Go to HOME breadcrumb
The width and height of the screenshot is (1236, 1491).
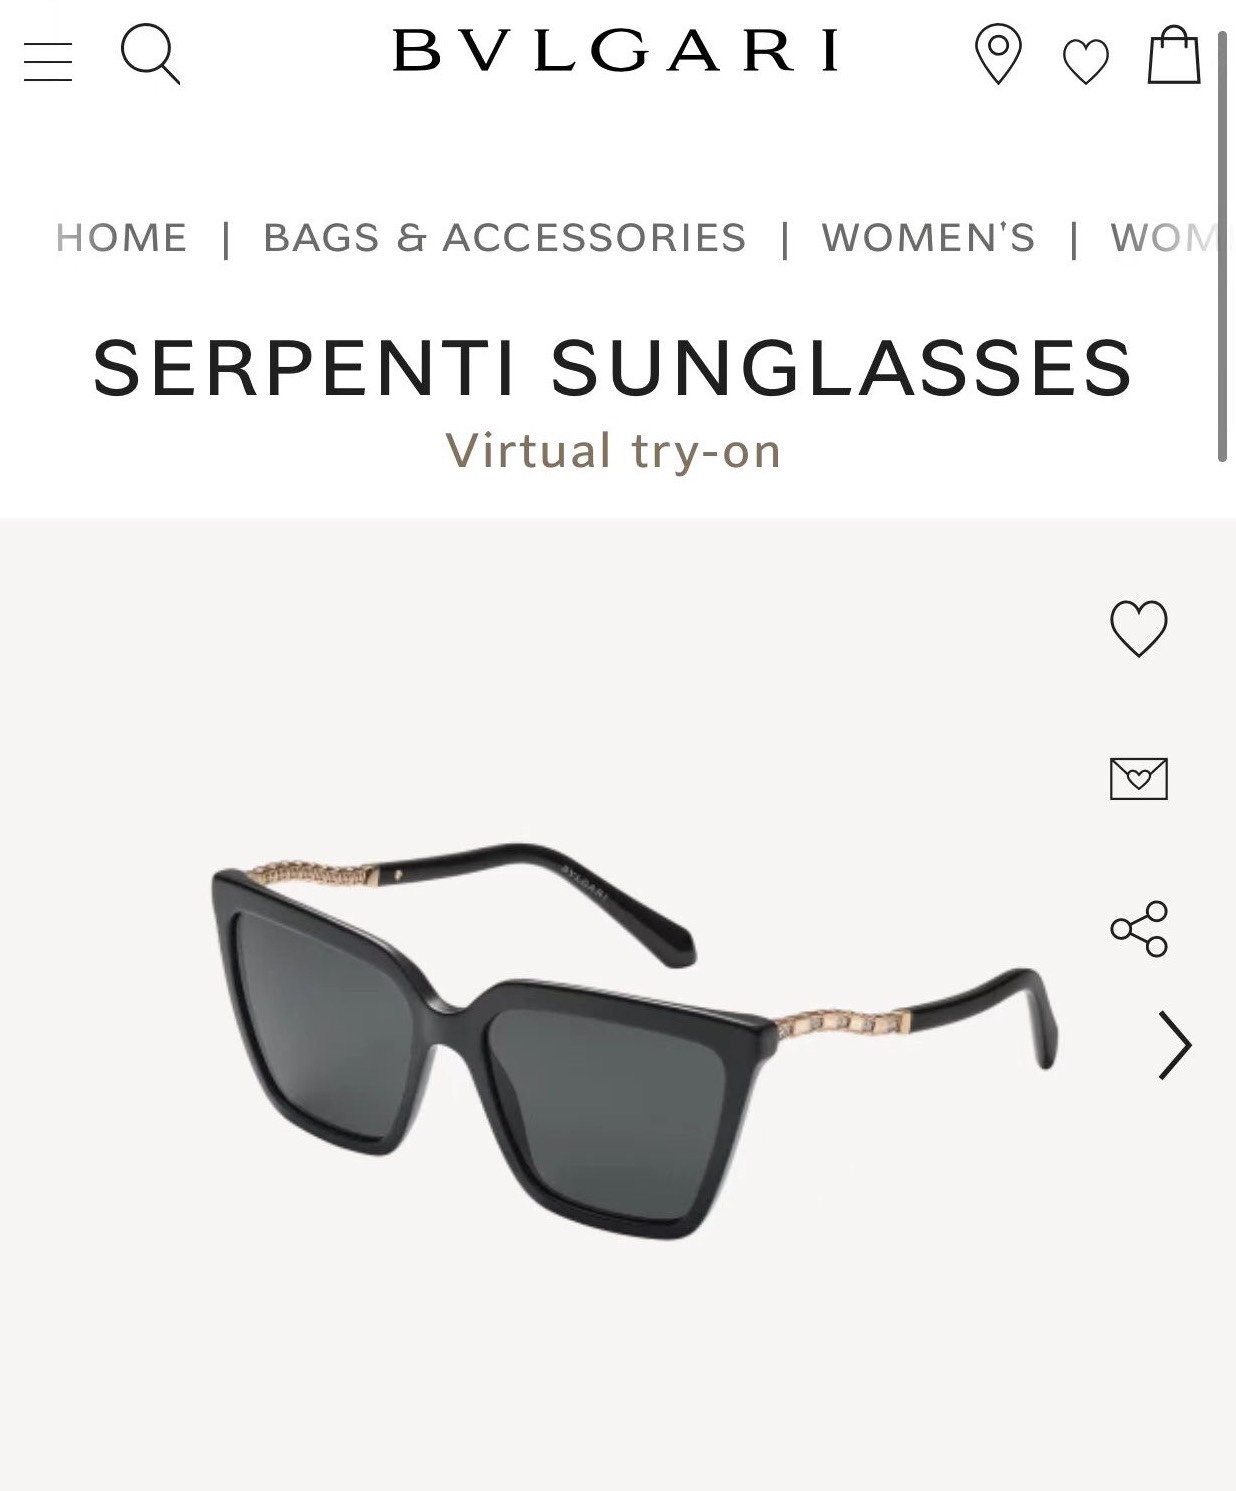coord(122,238)
